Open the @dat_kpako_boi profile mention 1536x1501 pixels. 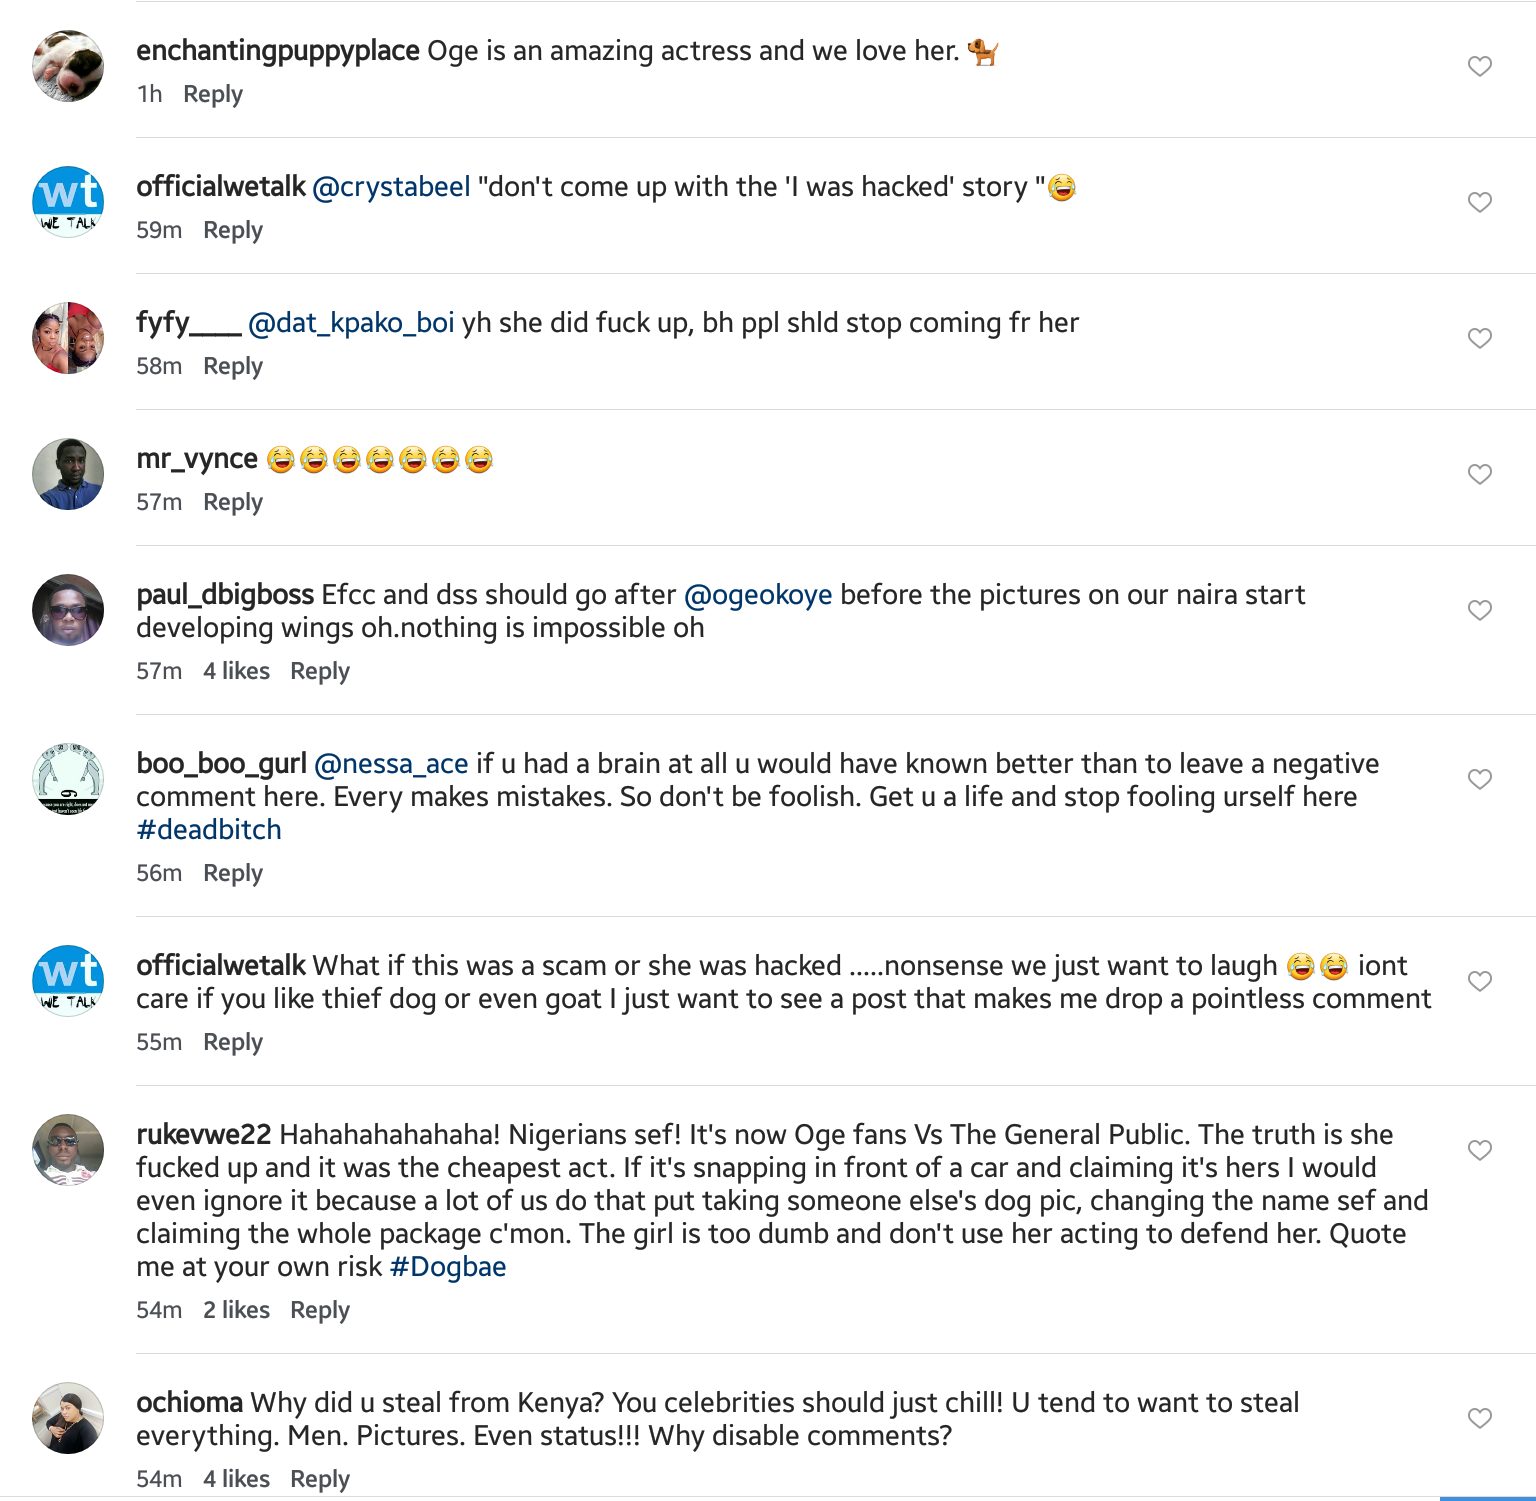tap(351, 323)
